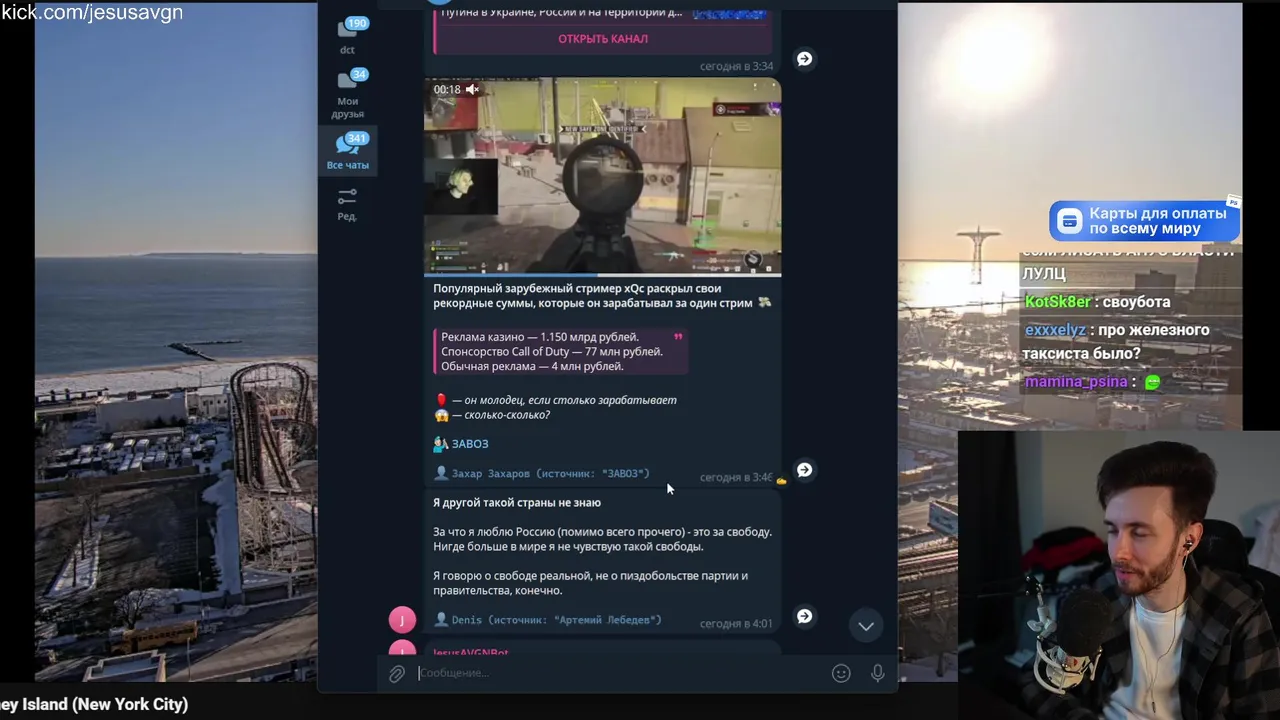
Task: Unmute the xQc video via speaker icon
Action: 472,89
